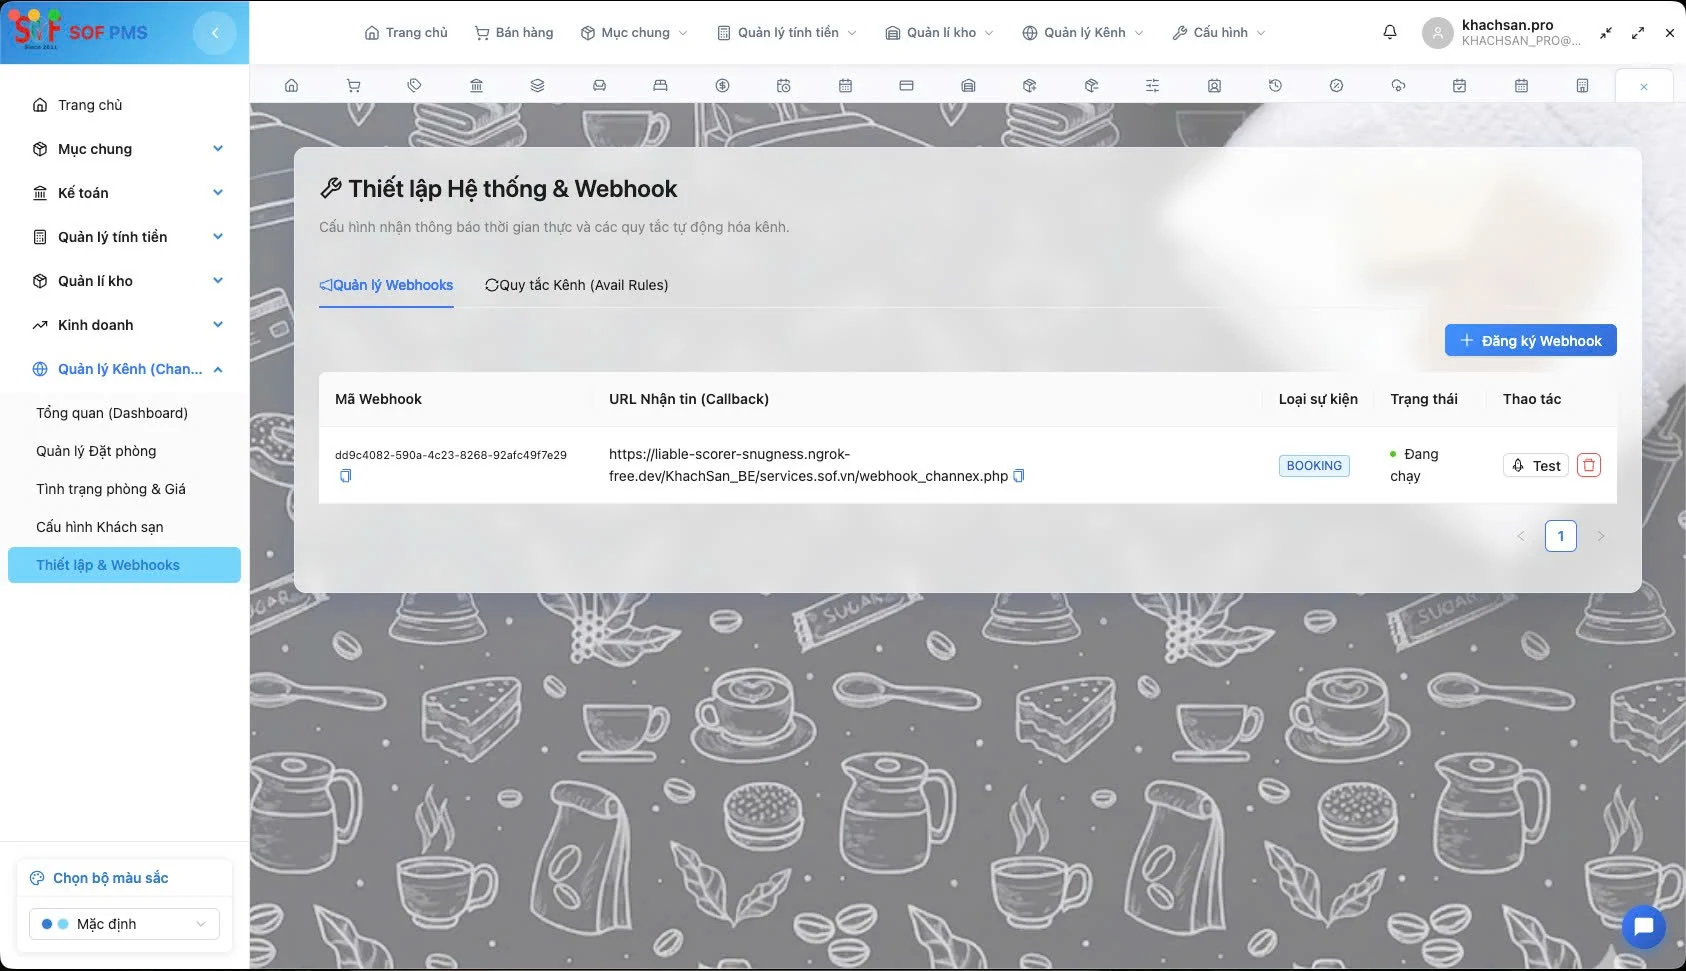Delete the BOOKING webhook with trash icon
The image size is (1686, 971).
point(1589,465)
